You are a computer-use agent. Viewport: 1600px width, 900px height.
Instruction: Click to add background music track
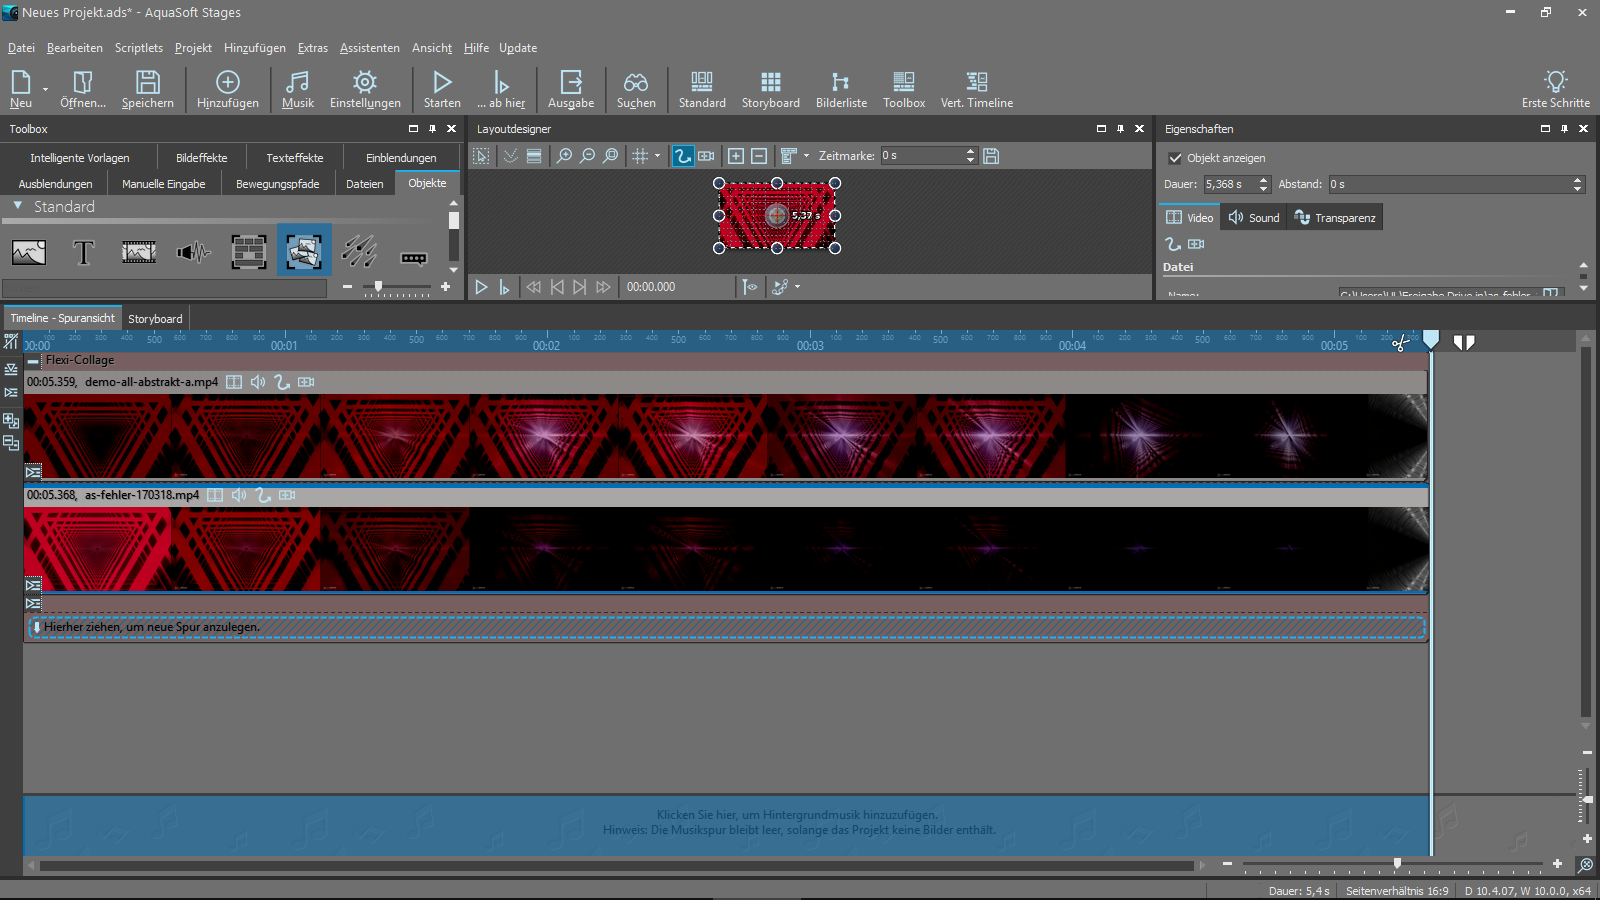pos(798,822)
